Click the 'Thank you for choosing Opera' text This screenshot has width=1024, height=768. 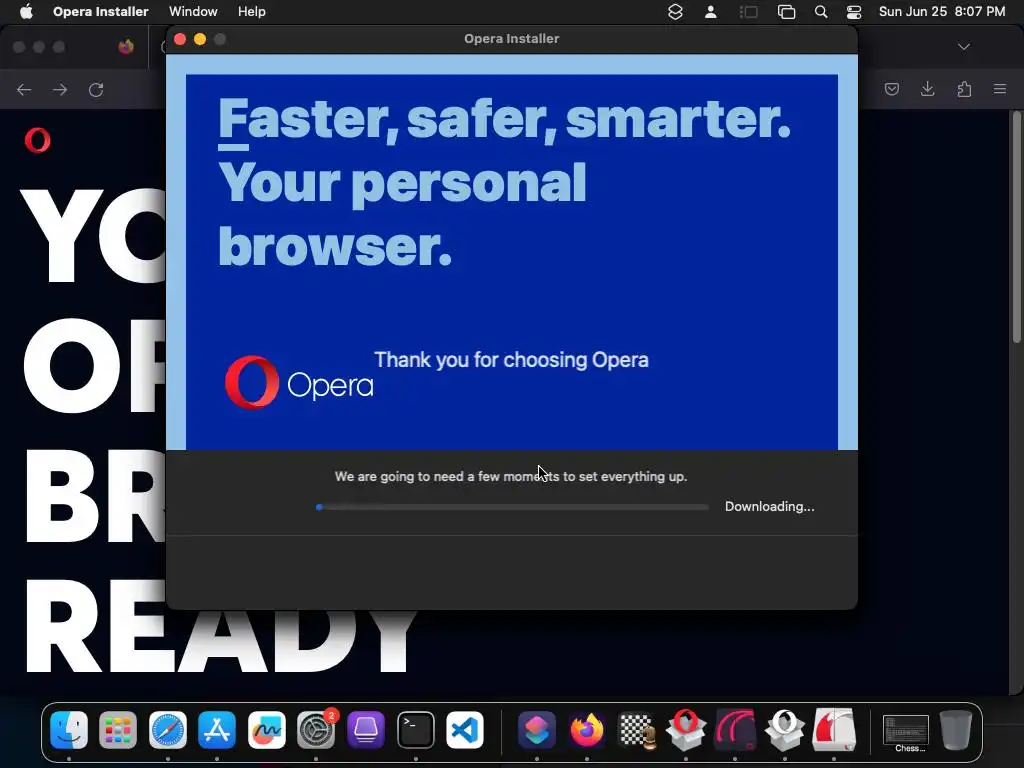[x=511, y=360]
